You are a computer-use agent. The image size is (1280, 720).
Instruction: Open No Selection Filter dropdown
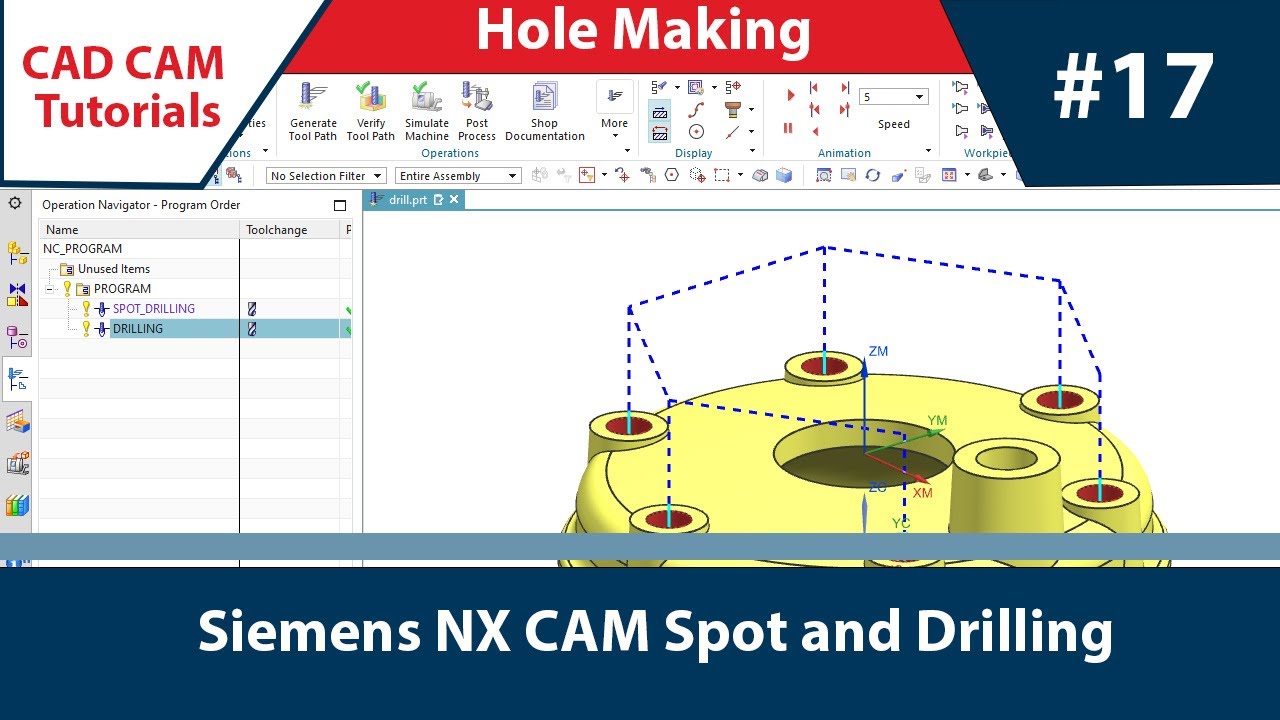point(326,176)
